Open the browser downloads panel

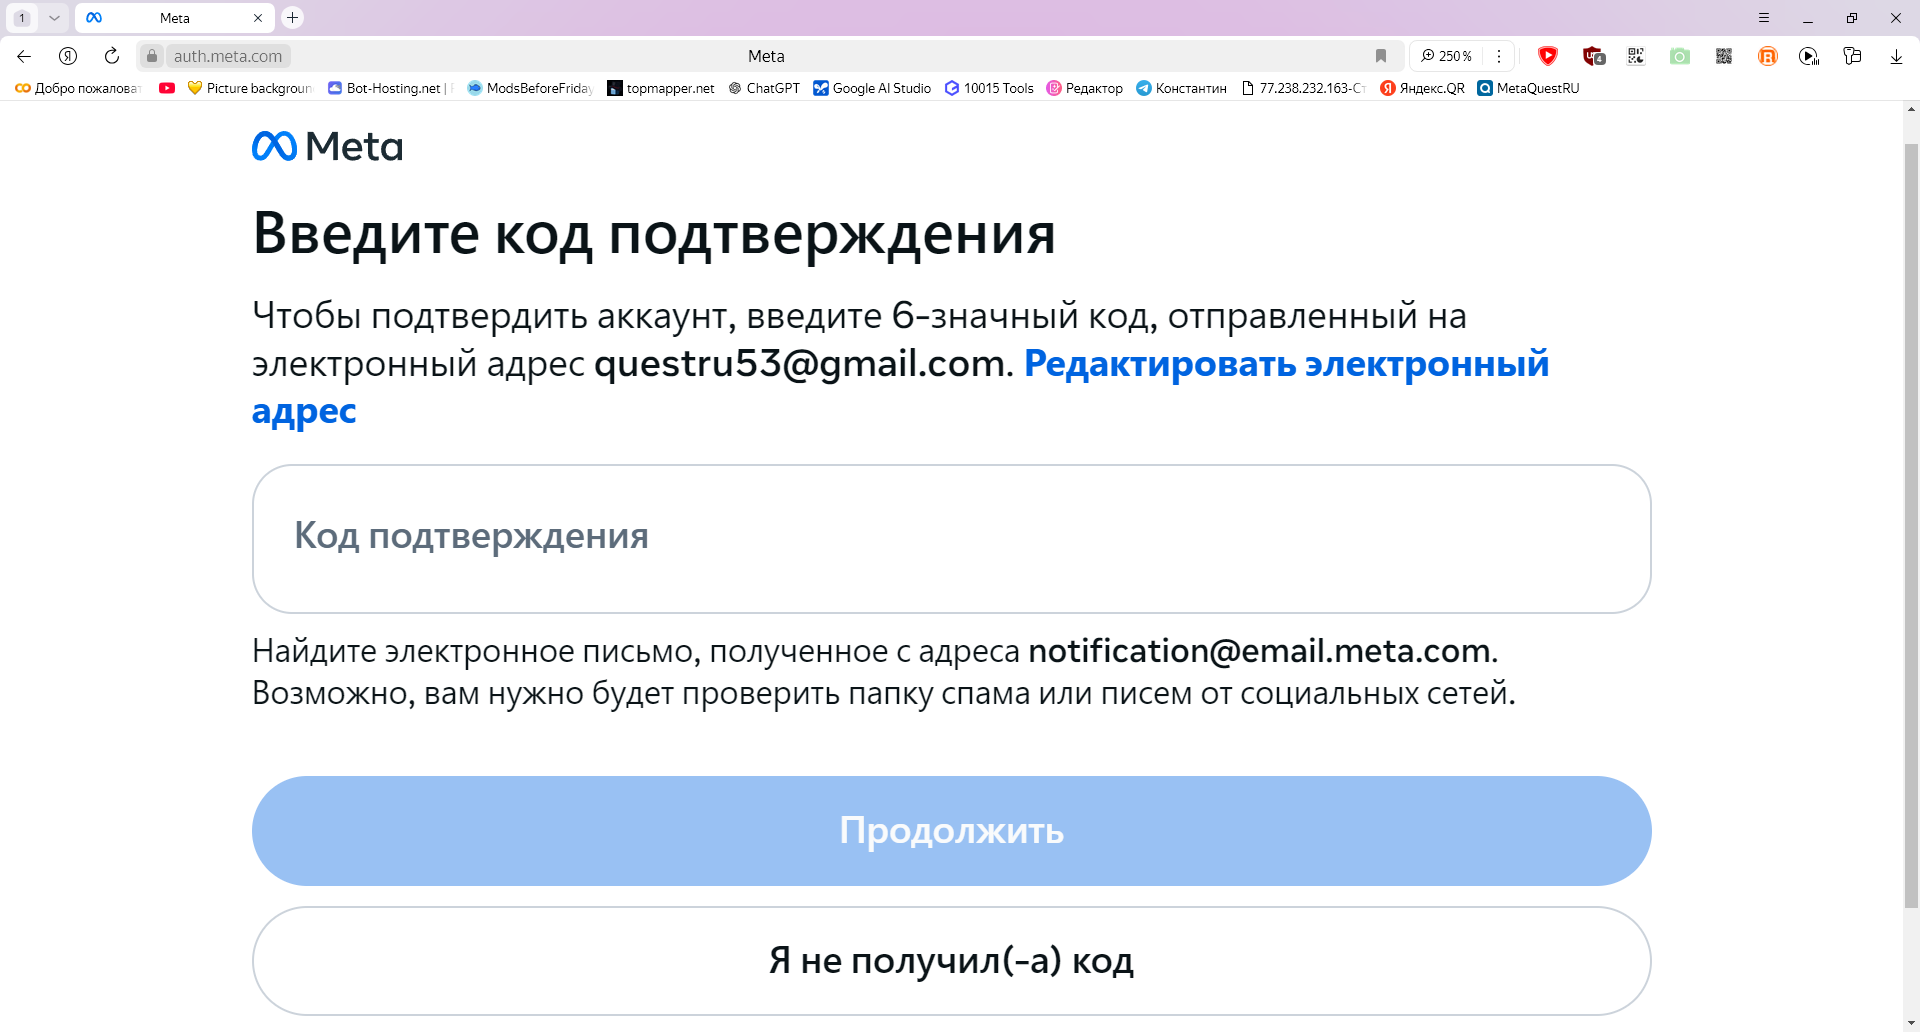(x=1897, y=56)
